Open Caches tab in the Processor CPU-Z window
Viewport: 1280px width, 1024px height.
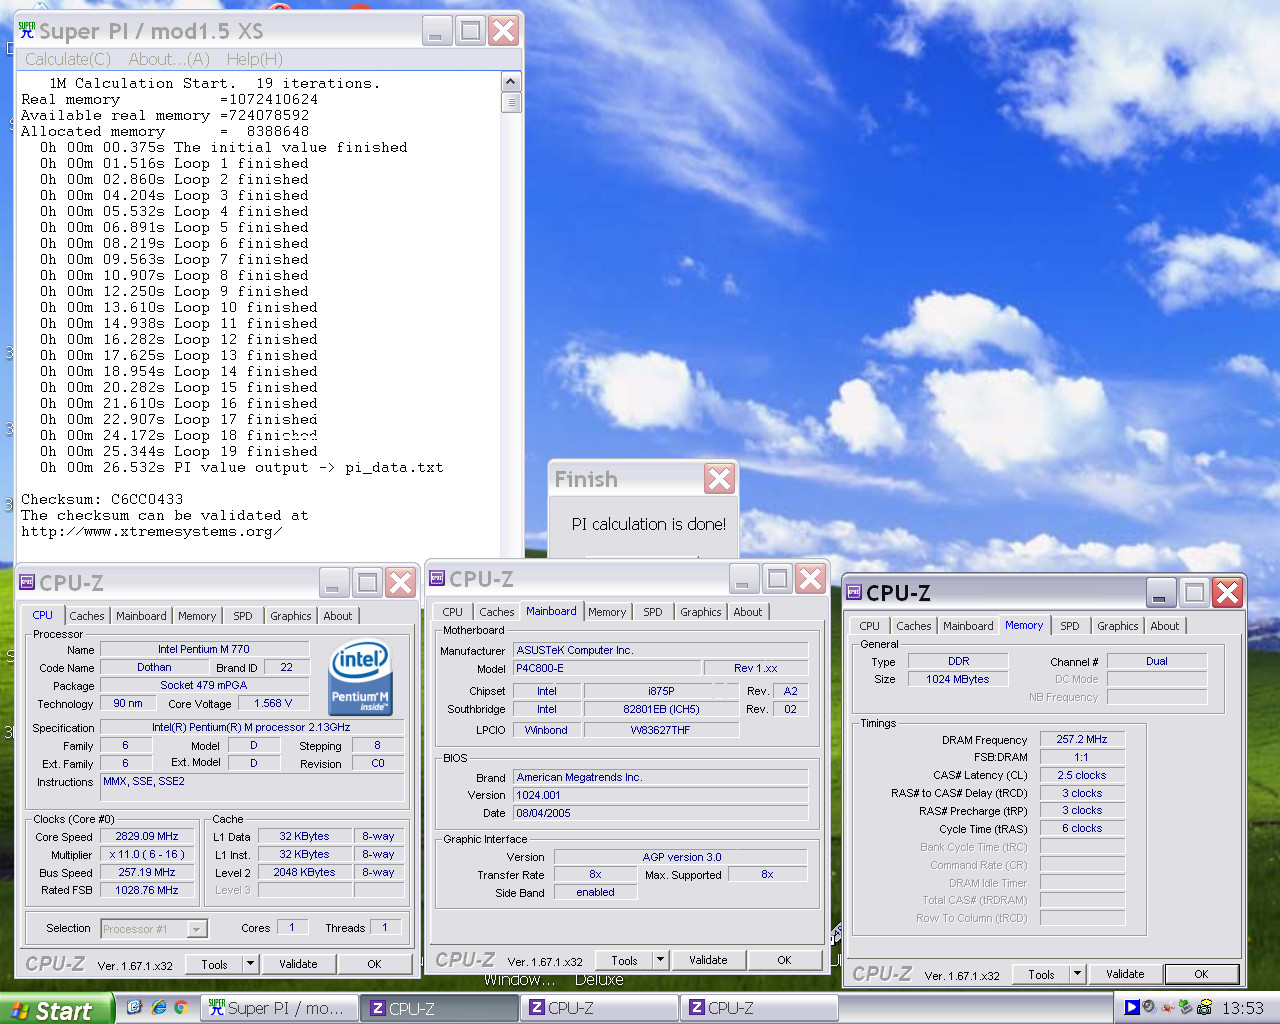(x=86, y=616)
